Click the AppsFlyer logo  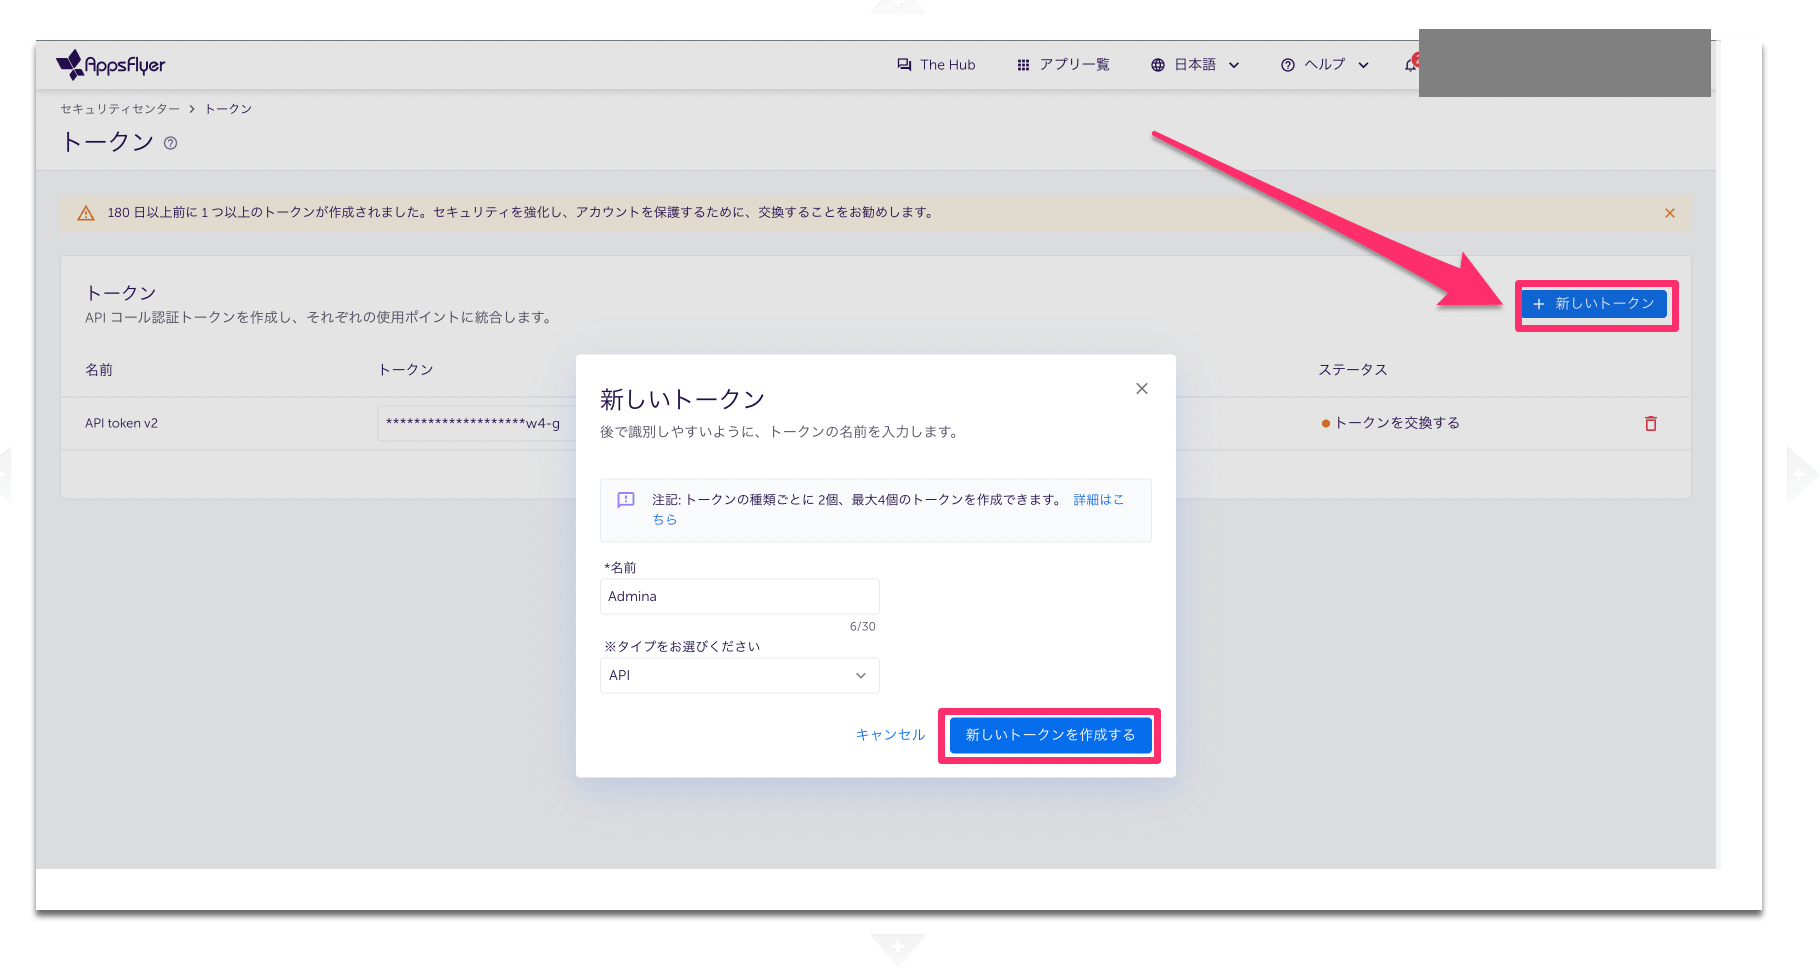click(111, 65)
